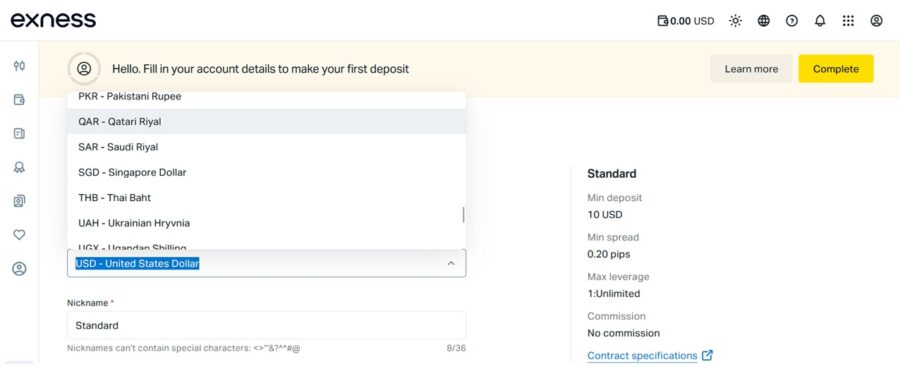
Task: Select SGD - Singapore Dollar option
Action: 266,172
